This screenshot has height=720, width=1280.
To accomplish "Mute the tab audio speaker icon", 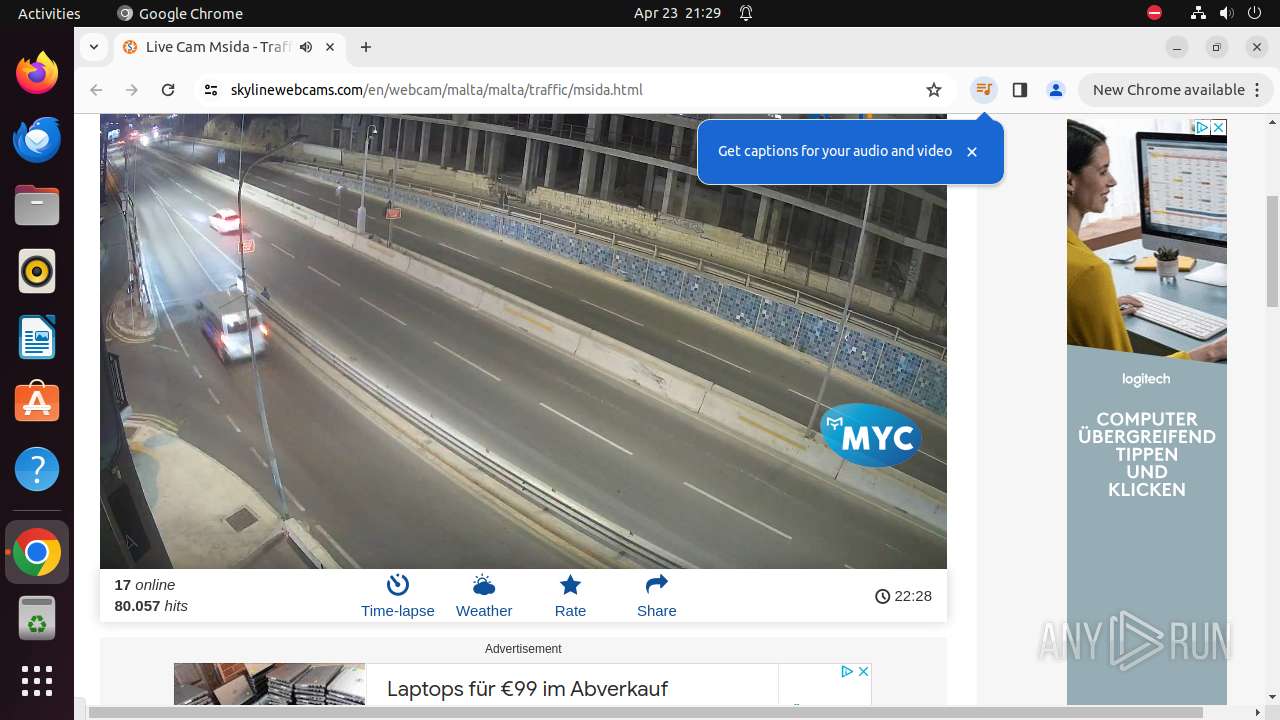I will pos(306,47).
